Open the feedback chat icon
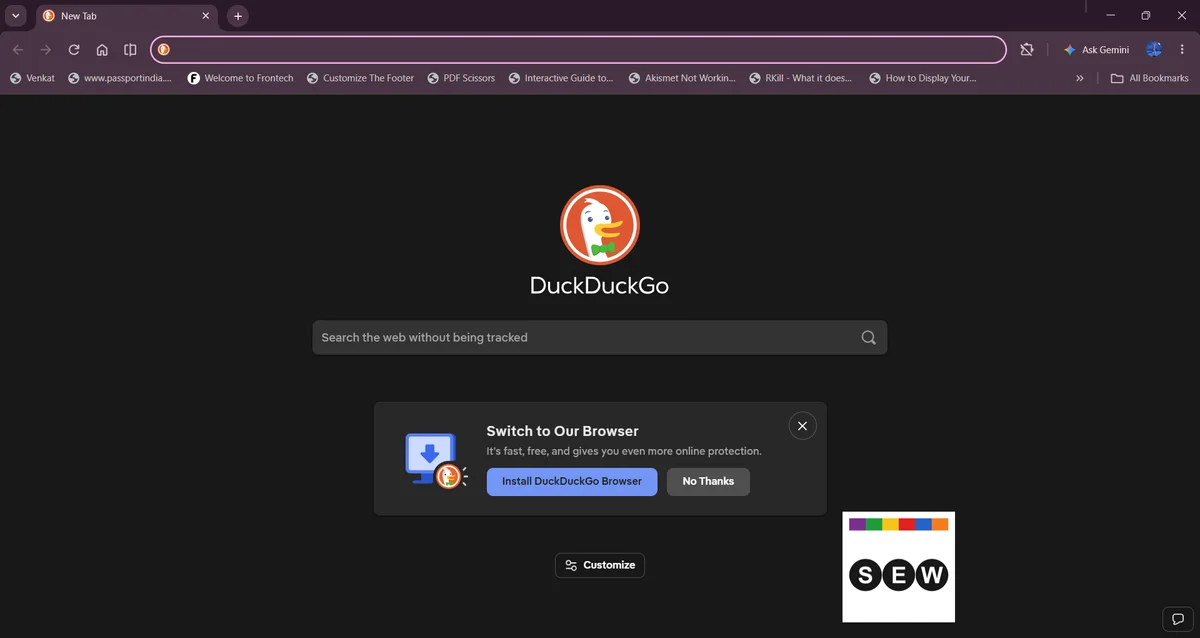Image resolution: width=1200 pixels, height=638 pixels. coord(1178,618)
